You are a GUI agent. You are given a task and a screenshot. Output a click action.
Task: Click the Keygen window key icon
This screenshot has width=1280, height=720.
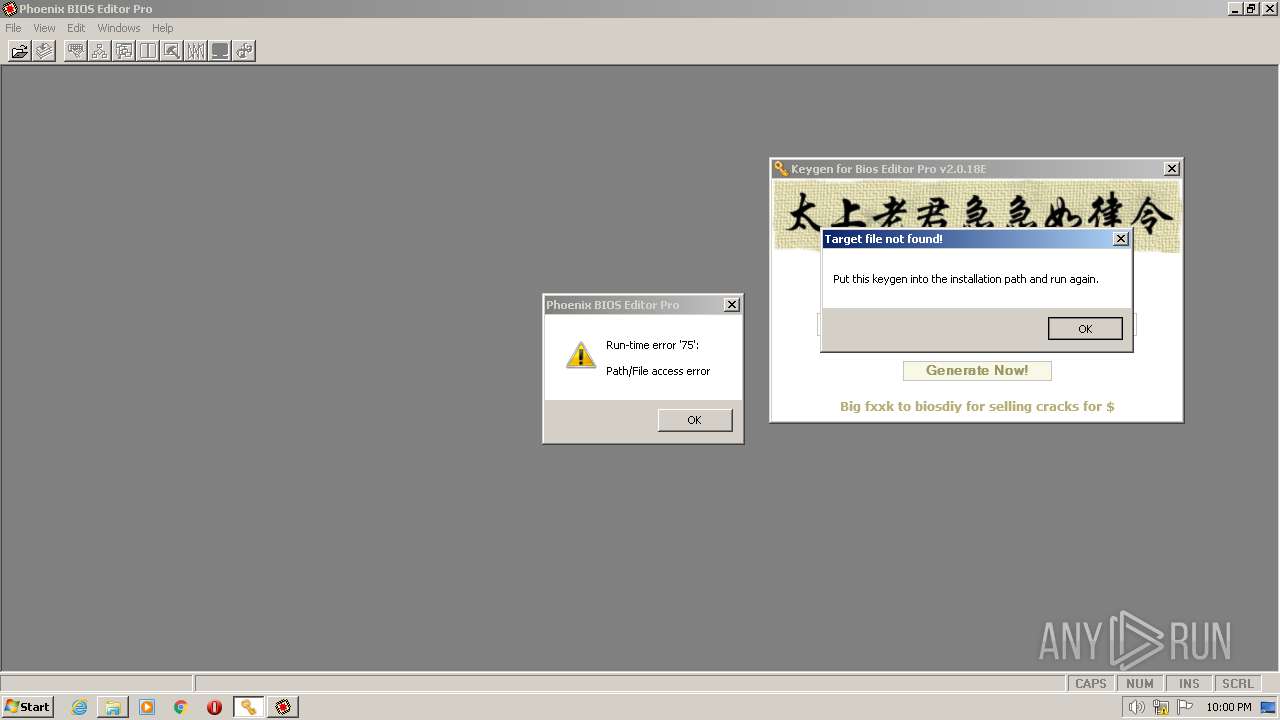(x=781, y=169)
